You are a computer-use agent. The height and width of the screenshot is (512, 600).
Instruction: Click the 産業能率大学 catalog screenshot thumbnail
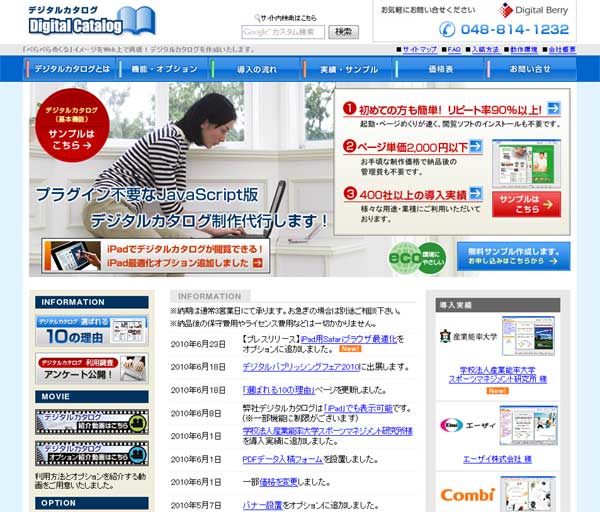tap(528, 336)
